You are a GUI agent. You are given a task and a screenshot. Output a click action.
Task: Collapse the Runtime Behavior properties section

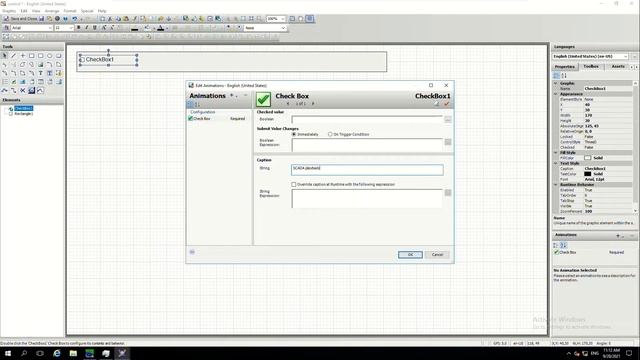pyautogui.click(x=556, y=184)
